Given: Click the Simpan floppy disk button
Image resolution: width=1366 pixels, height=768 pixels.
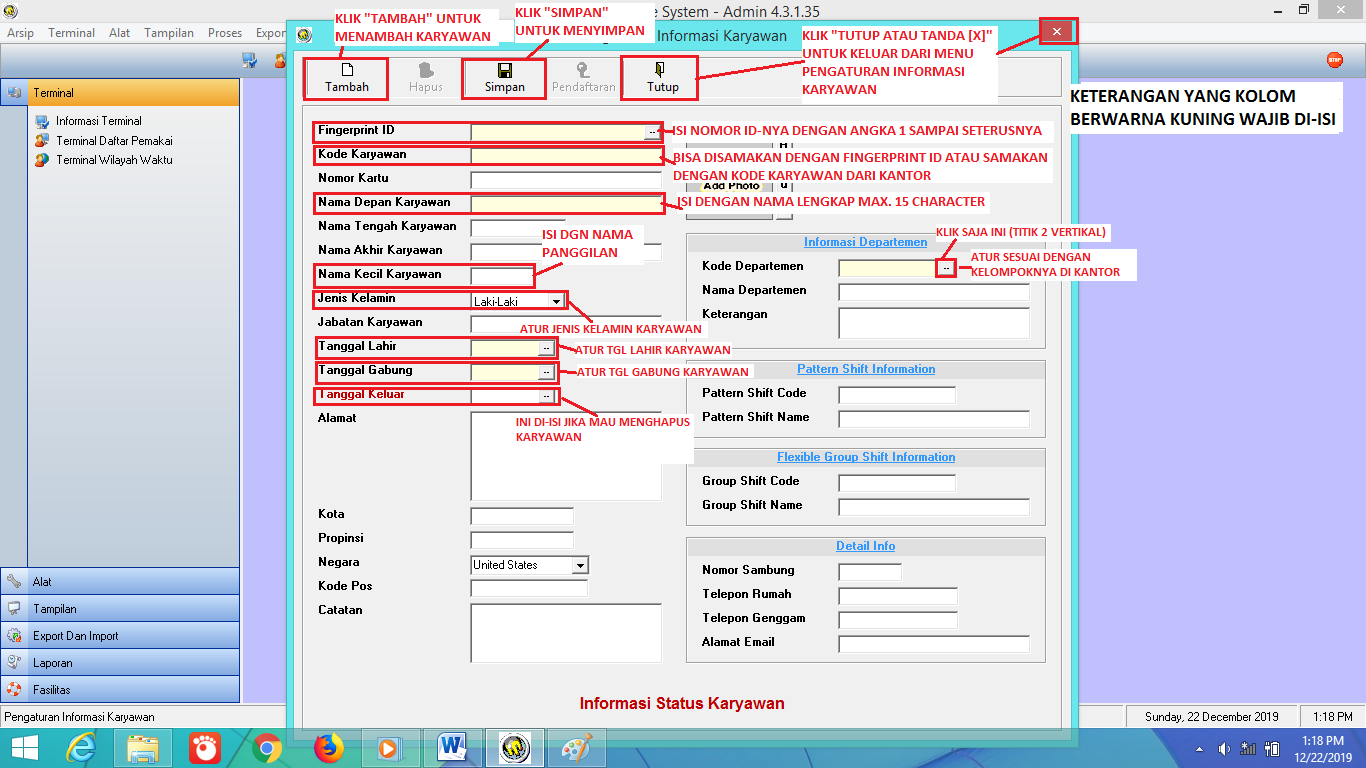Looking at the screenshot, I should (x=505, y=78).
